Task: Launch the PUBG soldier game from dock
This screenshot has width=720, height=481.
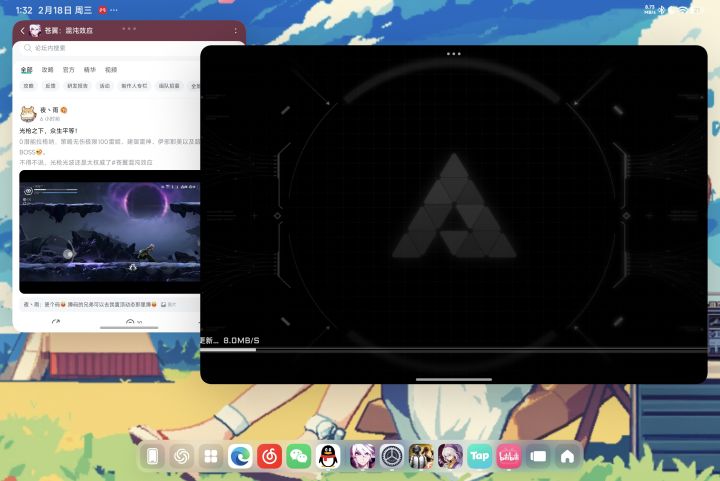Action: point(421,456)
